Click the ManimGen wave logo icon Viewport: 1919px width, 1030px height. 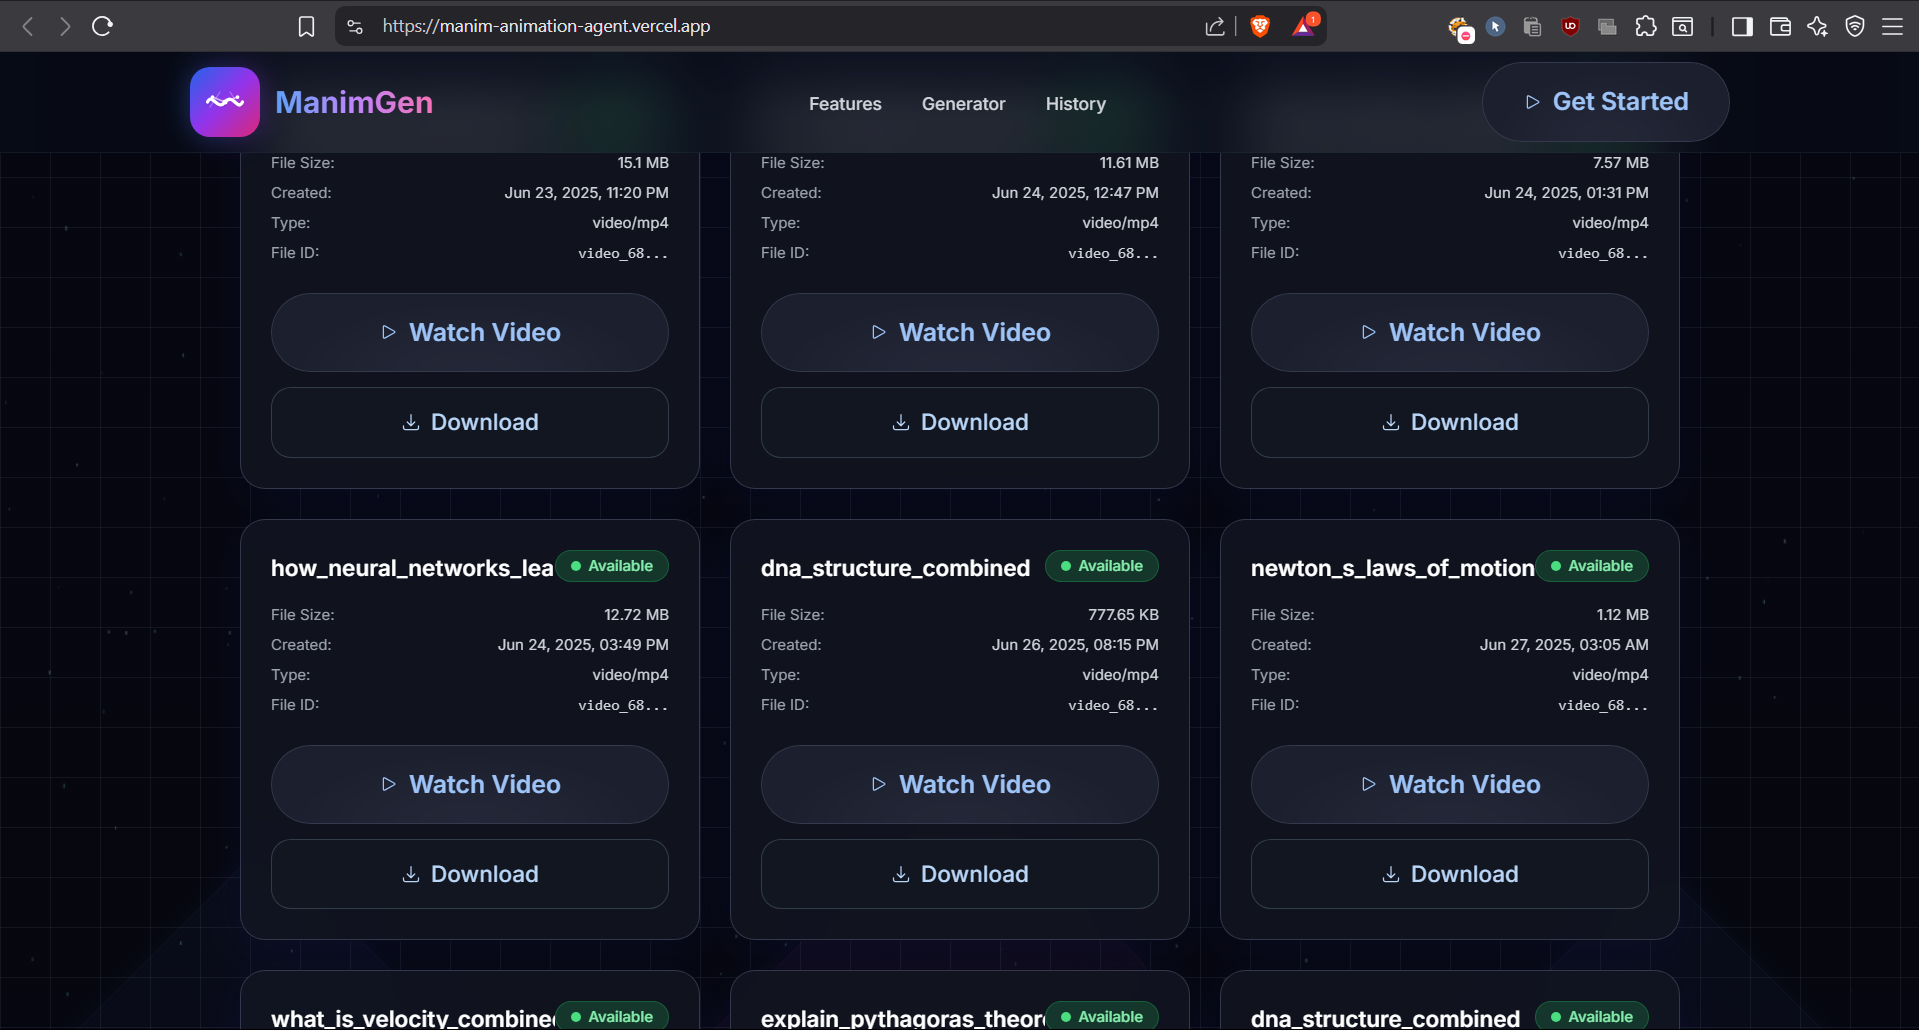click(225, 102)
